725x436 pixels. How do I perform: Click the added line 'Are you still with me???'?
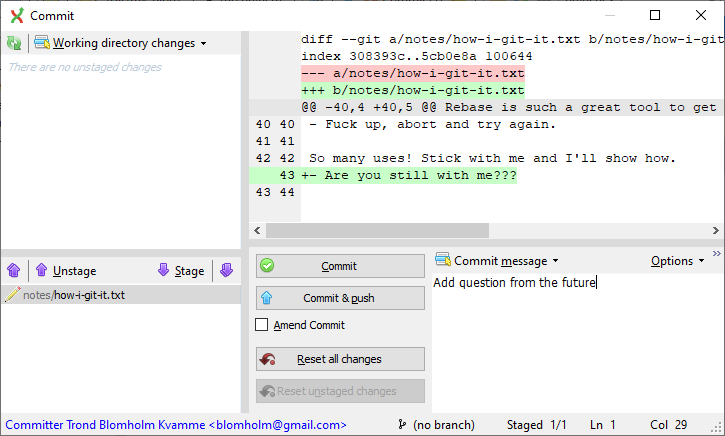[x=409, y=175]
